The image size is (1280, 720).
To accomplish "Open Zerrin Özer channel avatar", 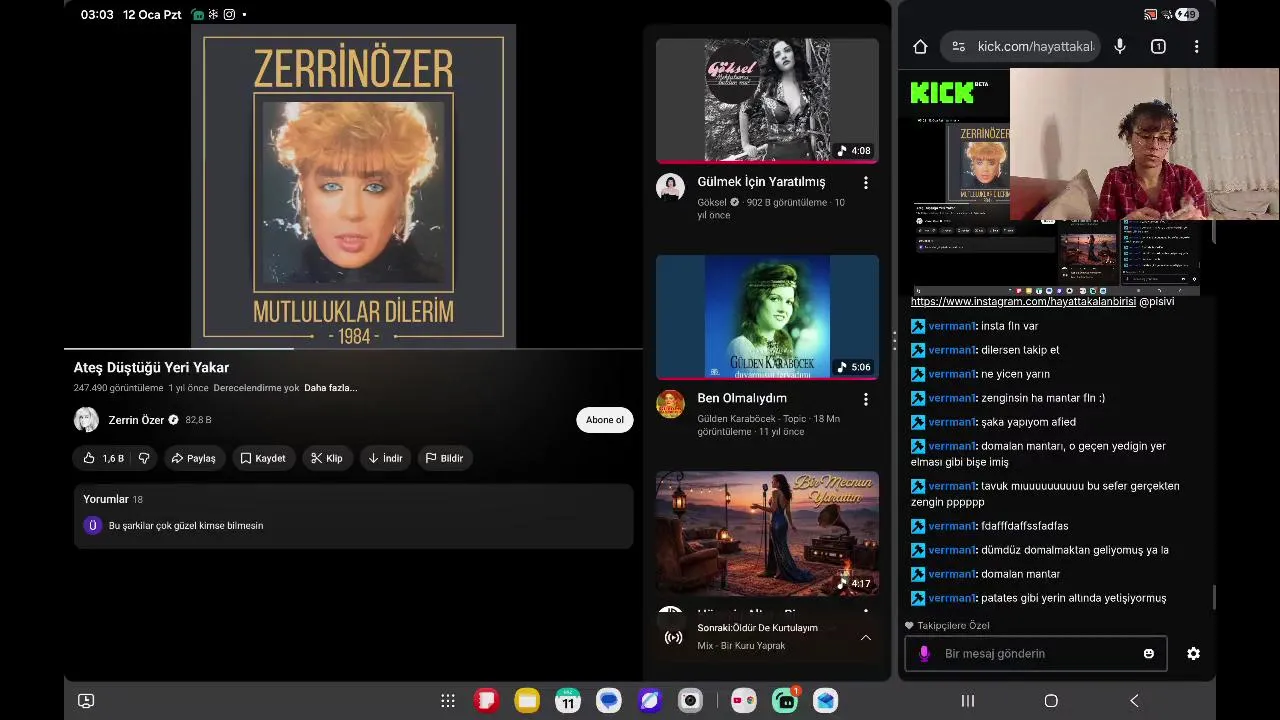I will tap(87, 420).
